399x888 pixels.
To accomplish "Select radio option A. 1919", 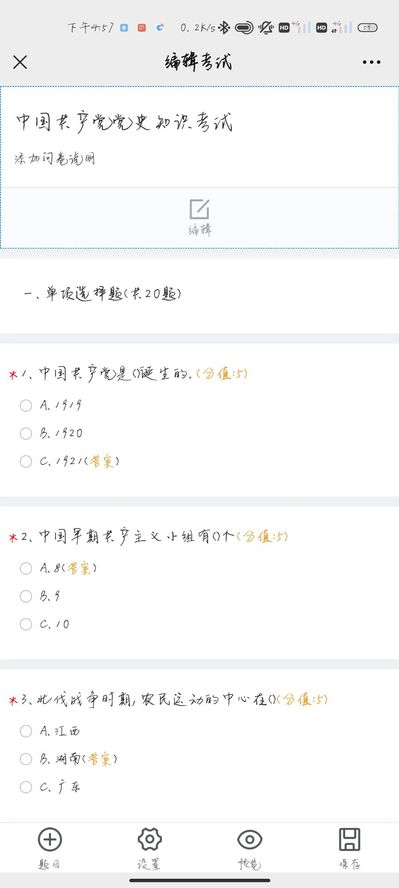I will 26,405.
